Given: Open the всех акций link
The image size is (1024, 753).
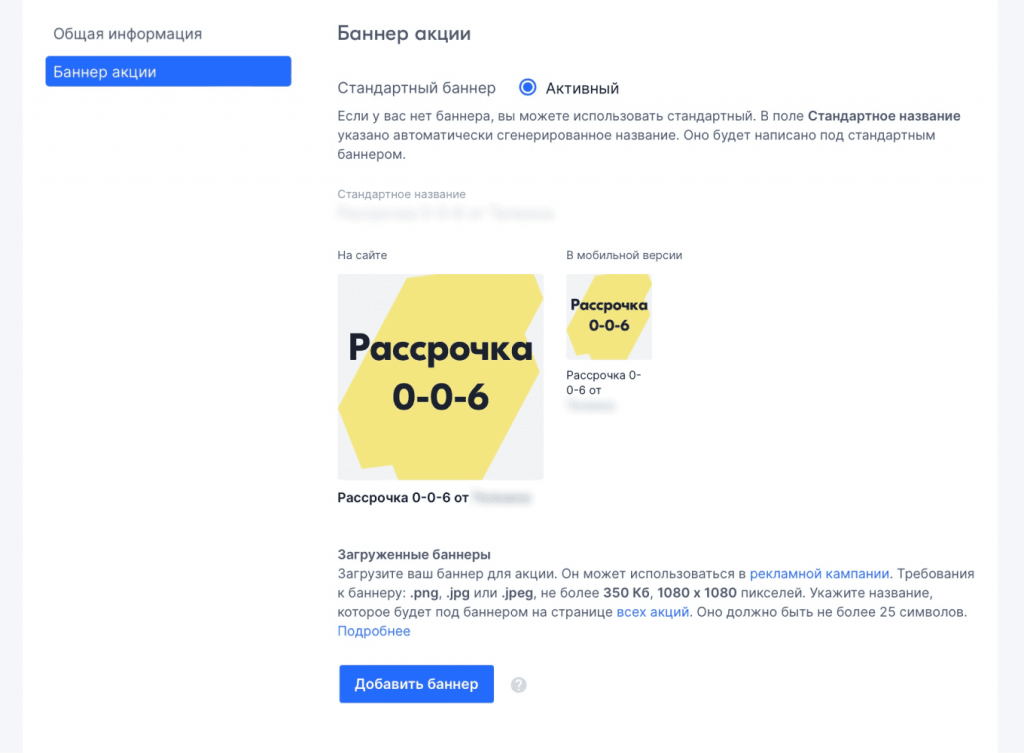Looking at the screenshot, I should 653,612.
